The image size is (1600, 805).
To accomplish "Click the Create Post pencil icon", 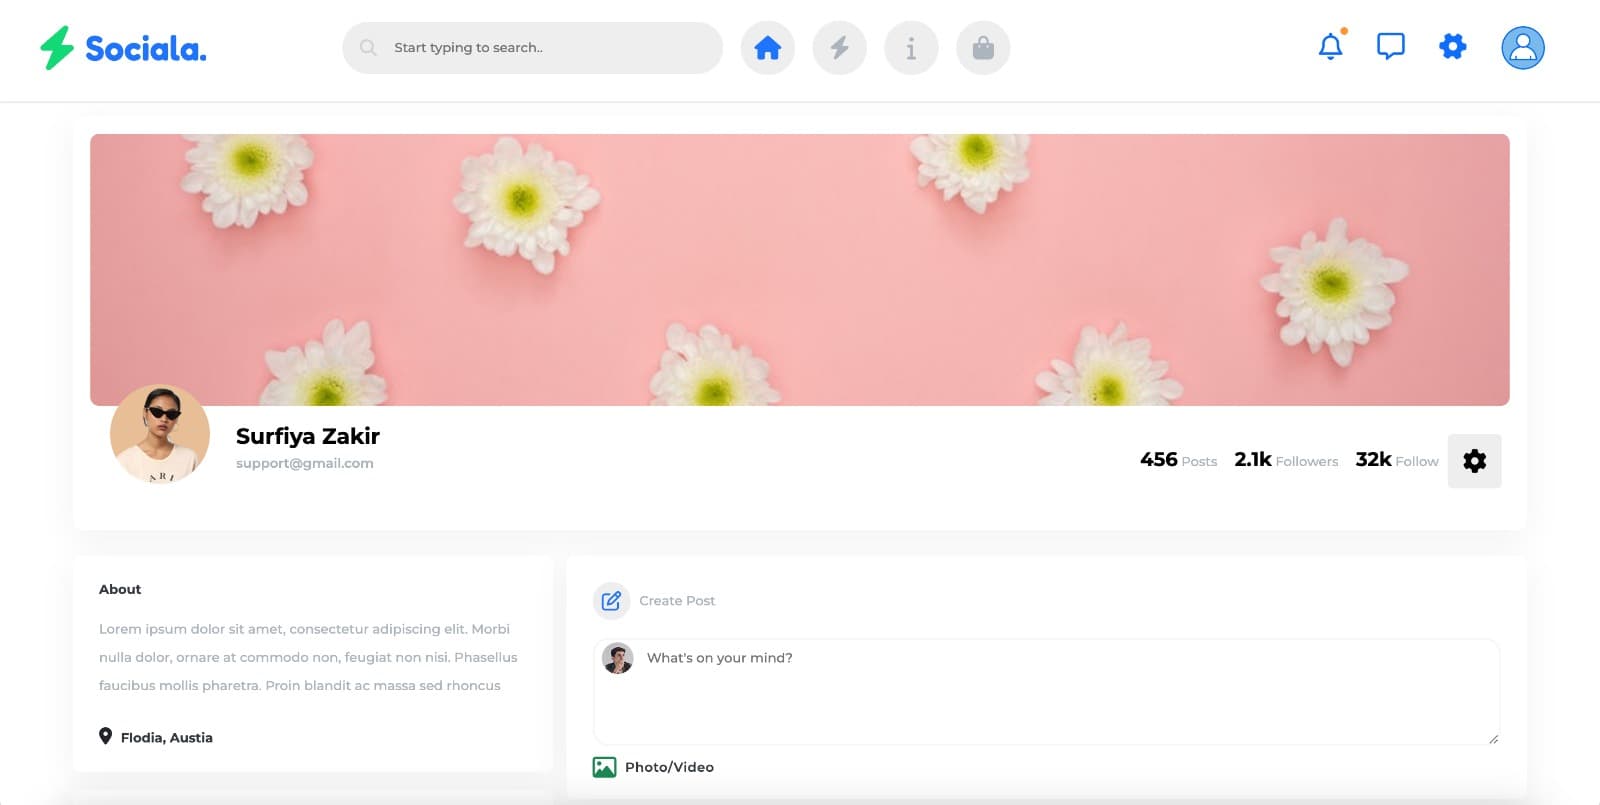I will click(611, 601).
